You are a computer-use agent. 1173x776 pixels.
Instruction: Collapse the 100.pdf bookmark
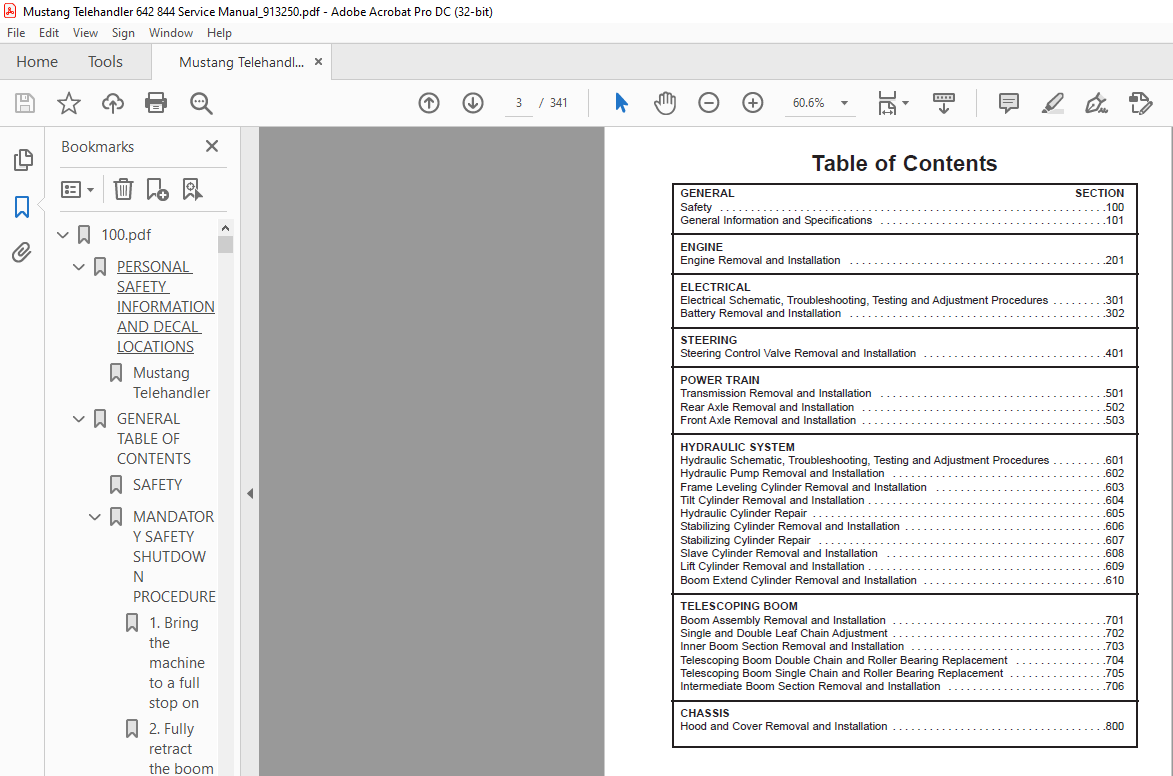(x=63, y=235)
